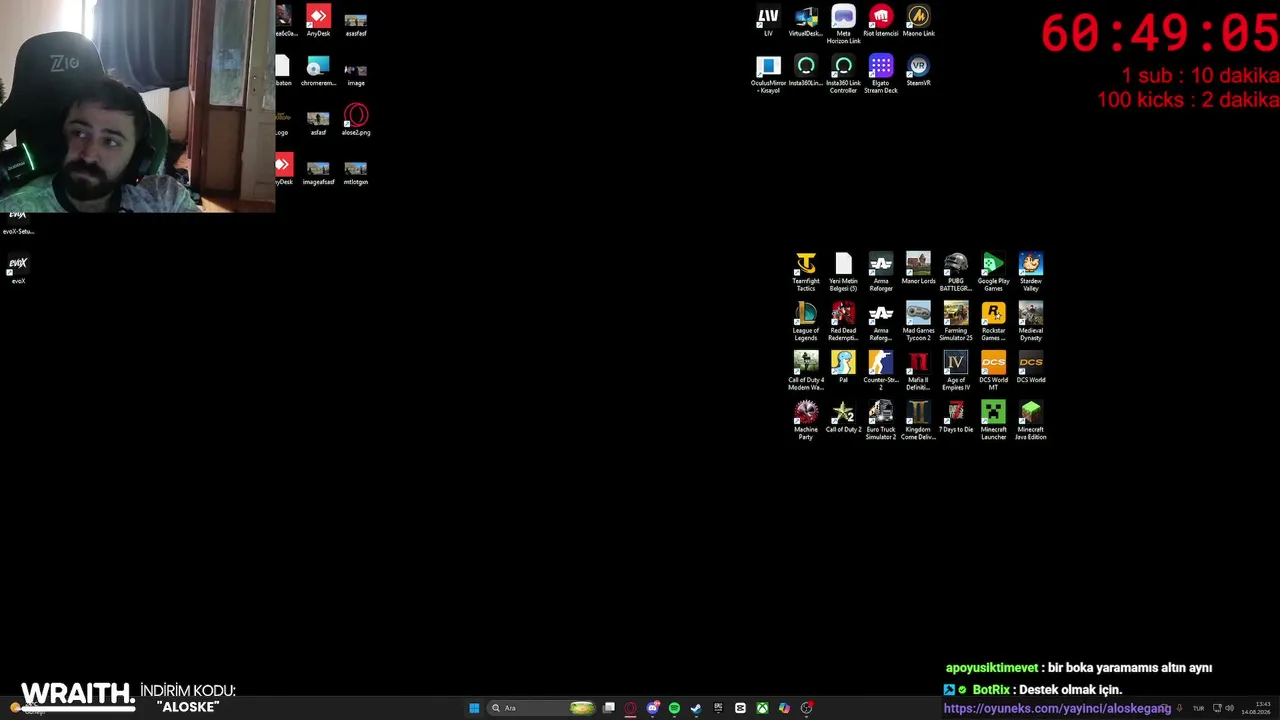Select Kingdom Come Deliverance shortcut
The height and width of the screenshot is (720, 1280).
pos(918,420)
